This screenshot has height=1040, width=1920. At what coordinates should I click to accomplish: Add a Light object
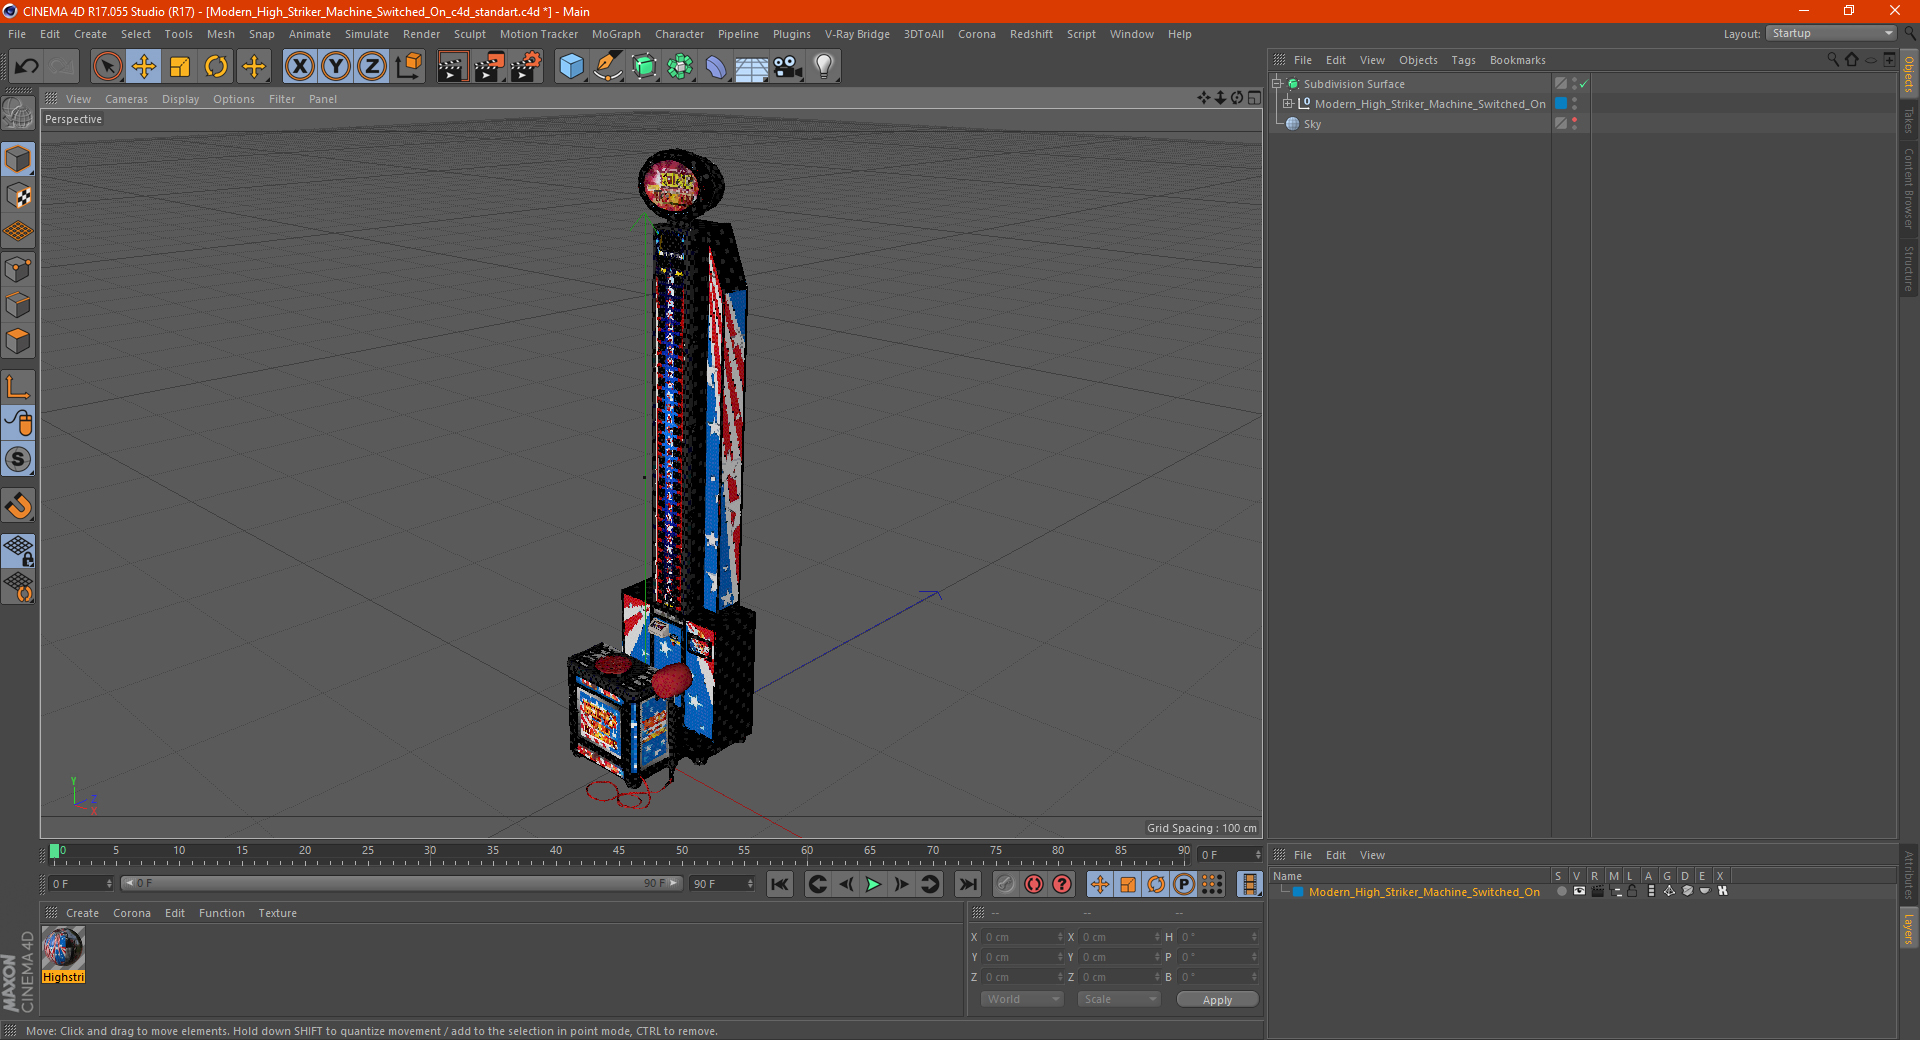(824, 67)
